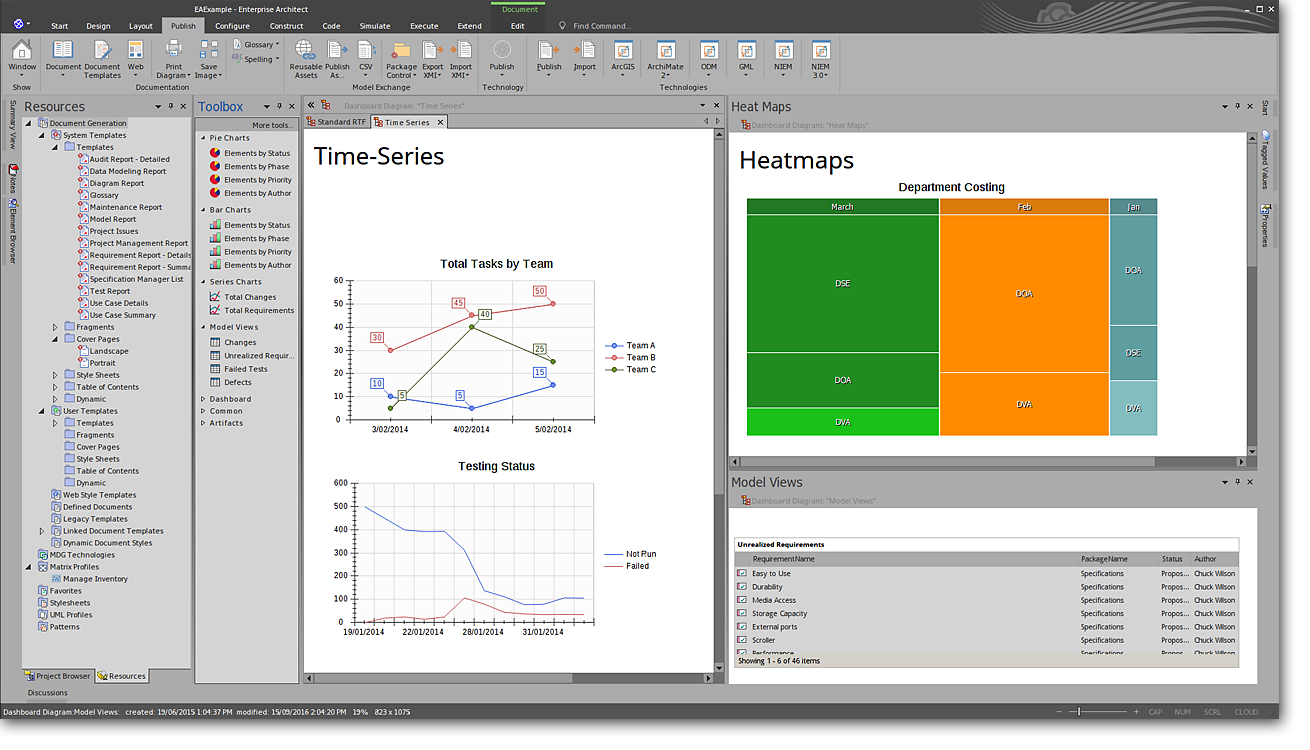Select the Failed Tests model view tool
Viewport: 1310px width, 750px height.
pos(245,369)
